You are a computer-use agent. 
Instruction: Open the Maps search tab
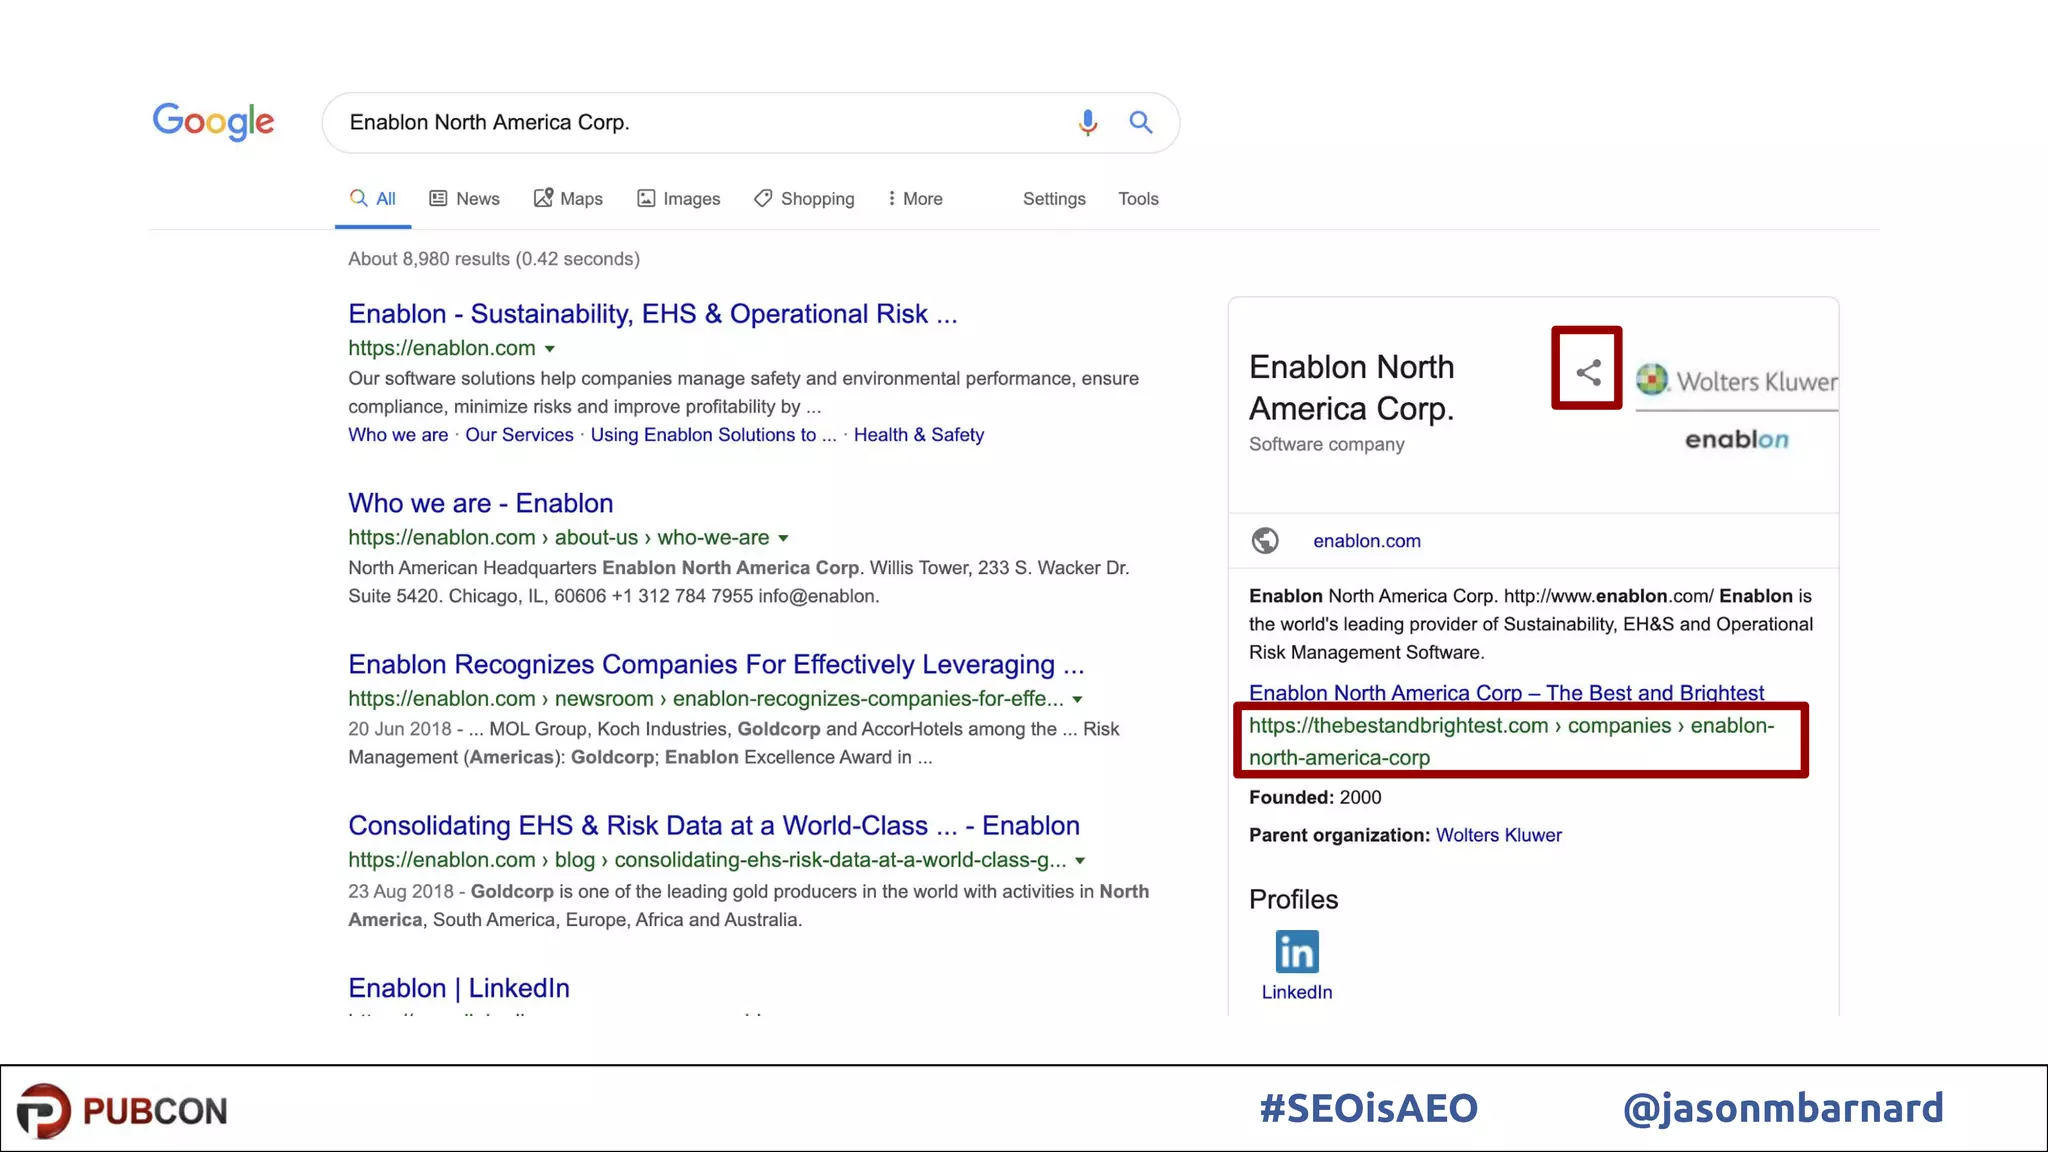[x=568, y=199]
